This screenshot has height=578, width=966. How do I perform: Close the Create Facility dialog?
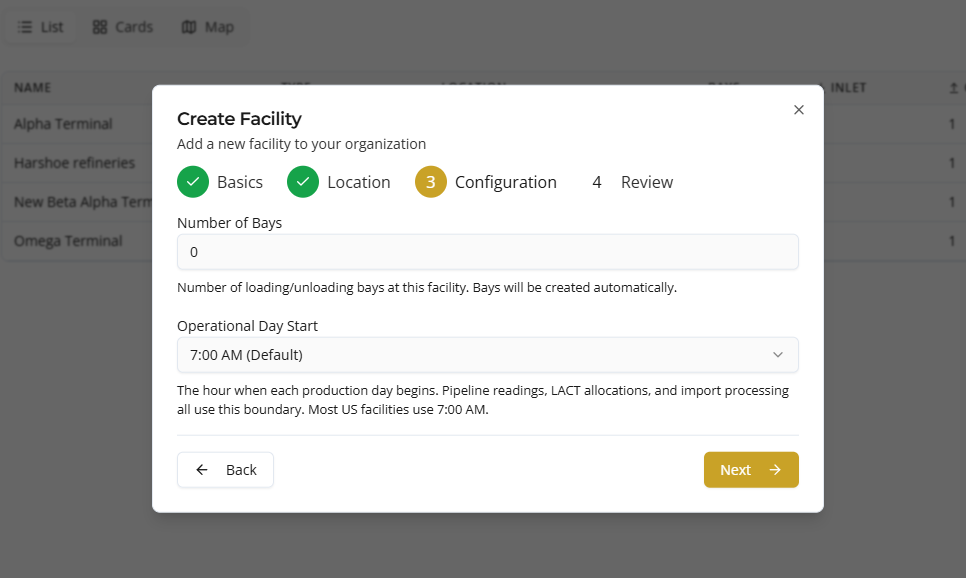(x=798, y=110)
